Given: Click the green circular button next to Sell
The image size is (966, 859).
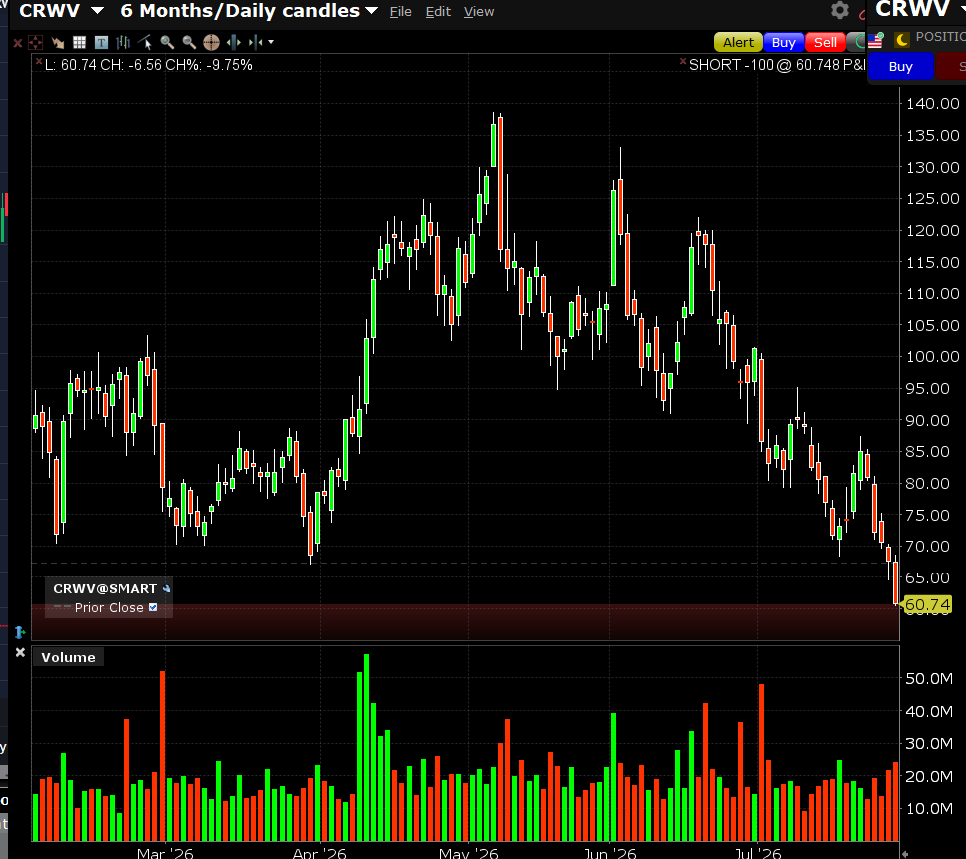Looking at the screenshot, I should click(x=857, y=43).
